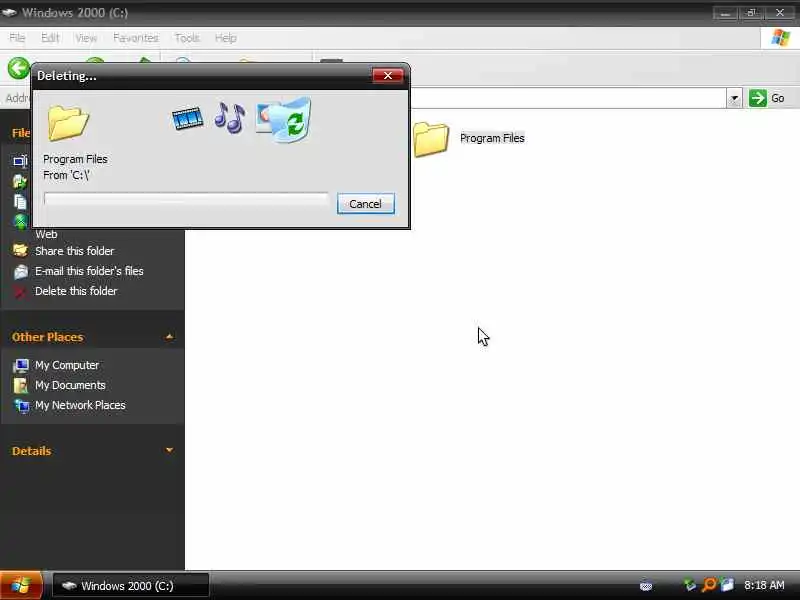Click the My Computer icon in sidebar

pyautogui.click(x=21, y=365)
